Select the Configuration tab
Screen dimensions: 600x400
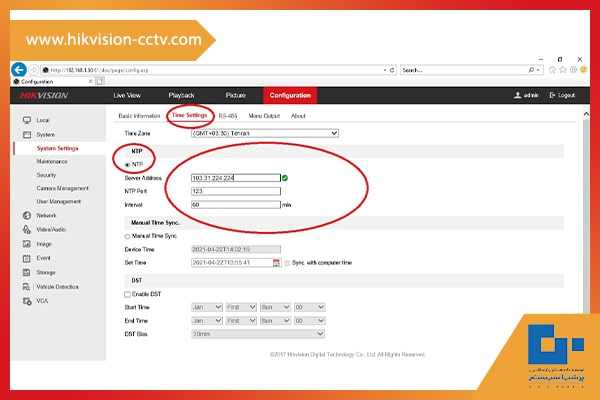pos(290,95)
